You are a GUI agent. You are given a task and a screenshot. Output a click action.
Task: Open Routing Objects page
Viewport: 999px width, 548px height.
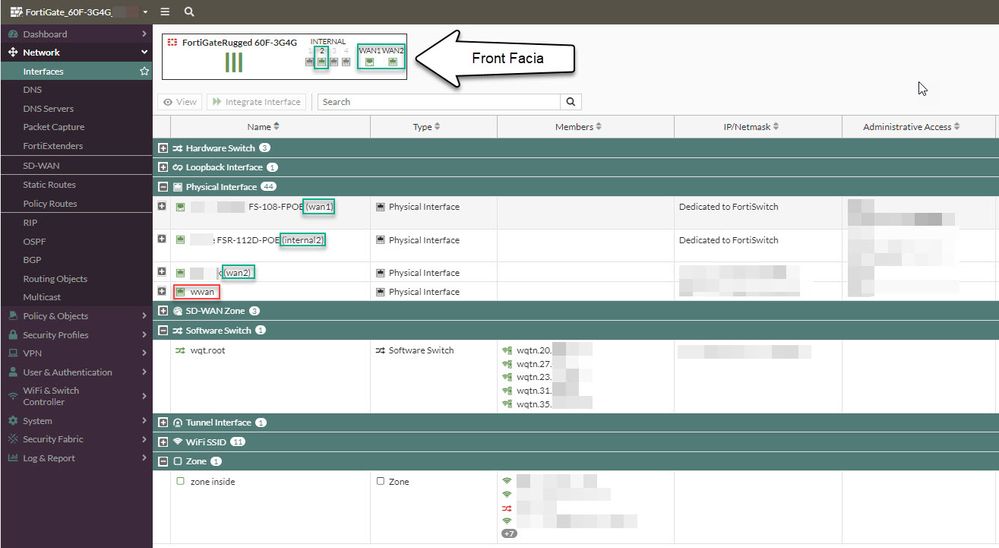55,279
